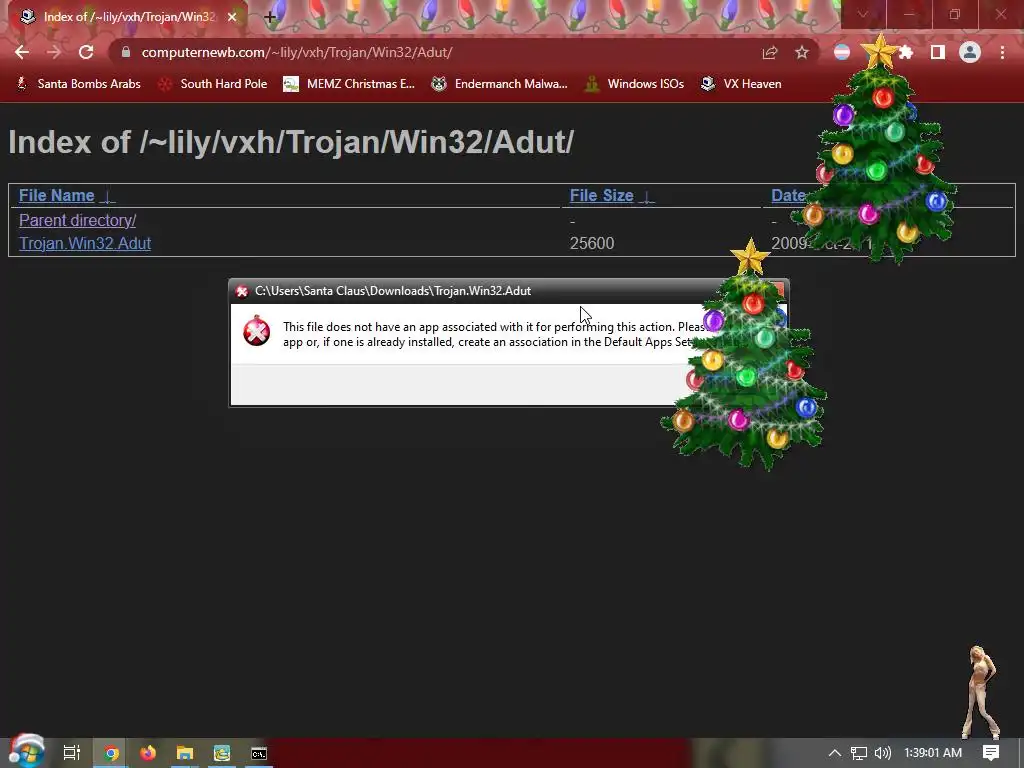1024x768 pixels.
Task: Download Trojan.Win32.Adut file link
Action: pyautogui.click(x=85, y=243)
